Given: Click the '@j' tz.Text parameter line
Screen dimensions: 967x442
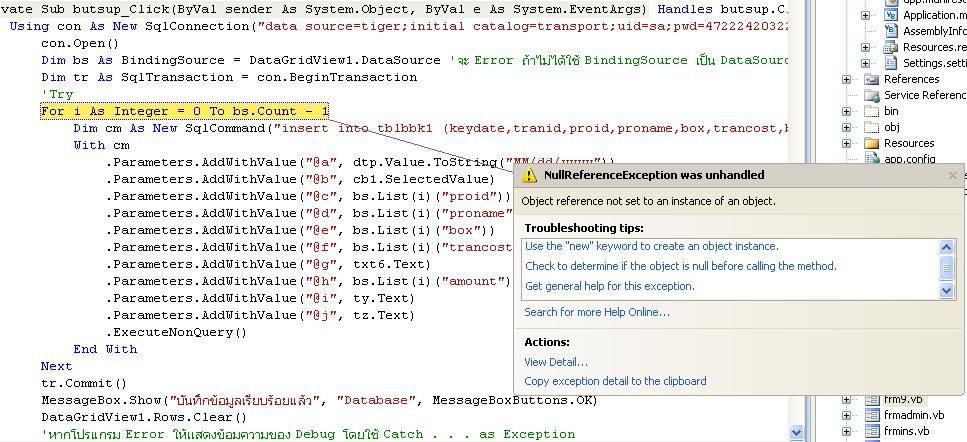Looking at the screenshot, I should coord(260,316).
